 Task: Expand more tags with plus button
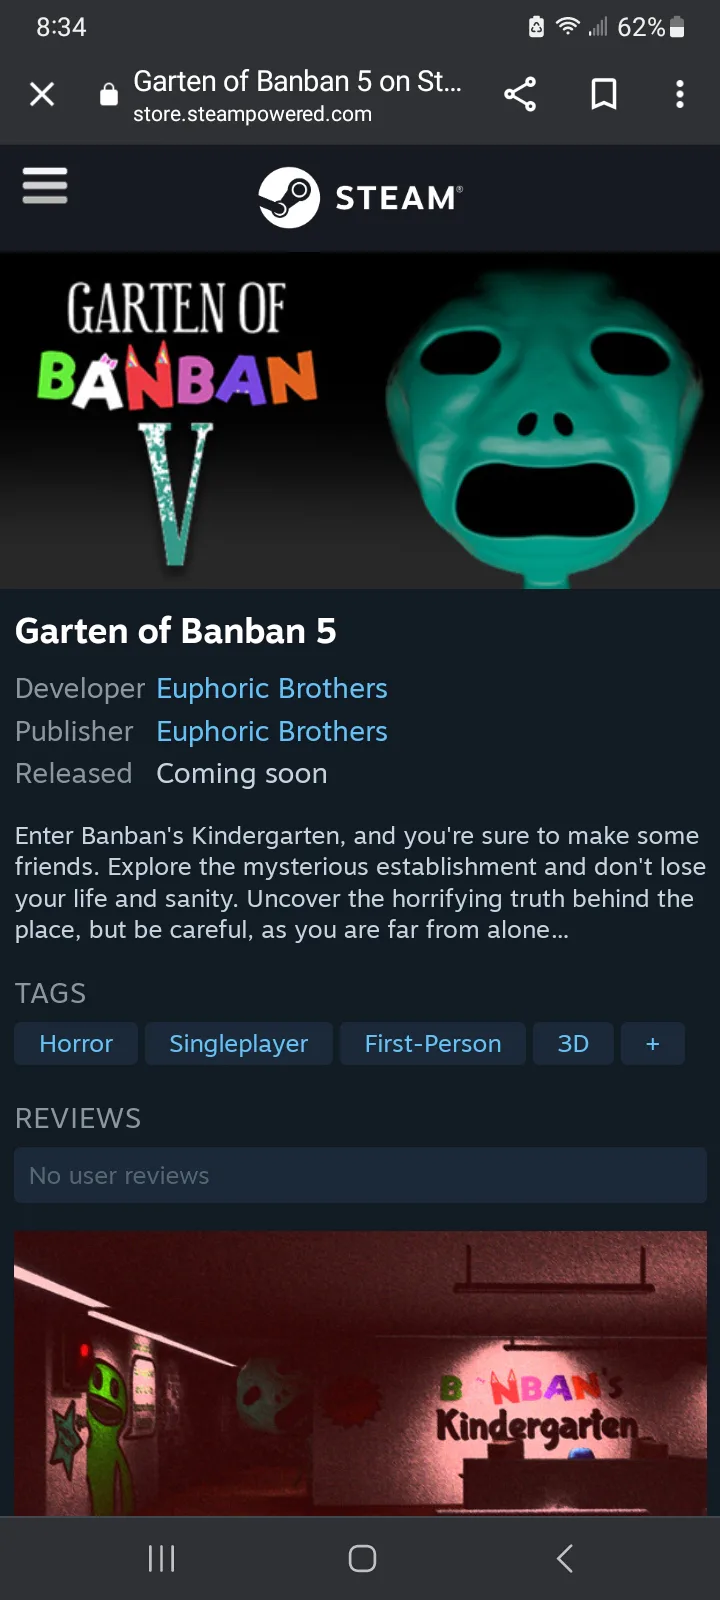click(653, 1043)
